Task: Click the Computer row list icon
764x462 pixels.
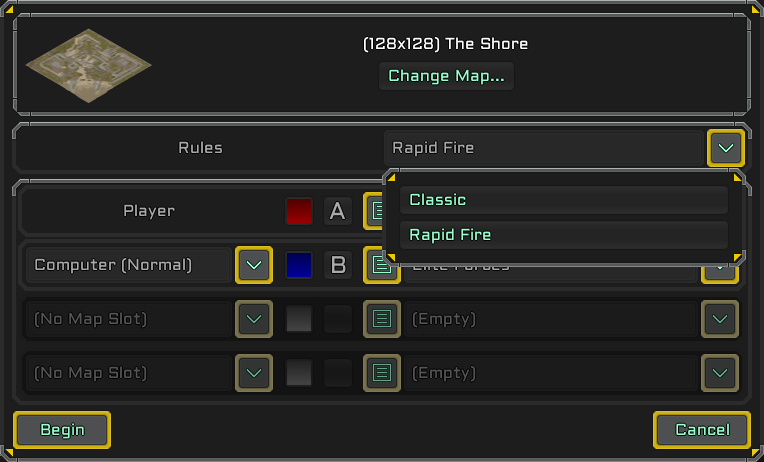Action: pos(380,265)
